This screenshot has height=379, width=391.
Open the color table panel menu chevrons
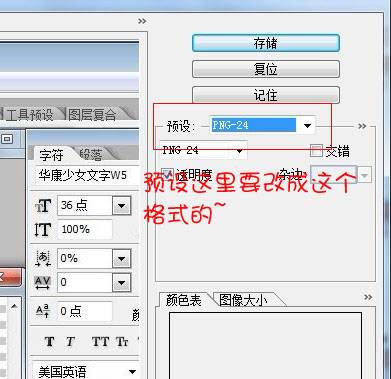coord(368,297)
